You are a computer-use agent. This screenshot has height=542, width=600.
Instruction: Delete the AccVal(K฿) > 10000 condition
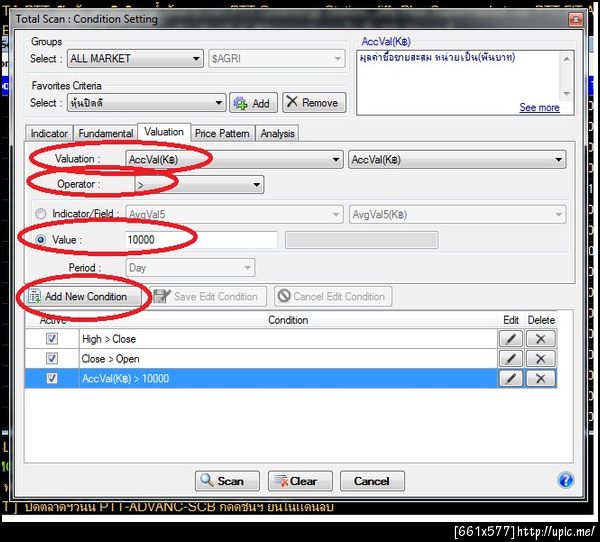point(540,379)
